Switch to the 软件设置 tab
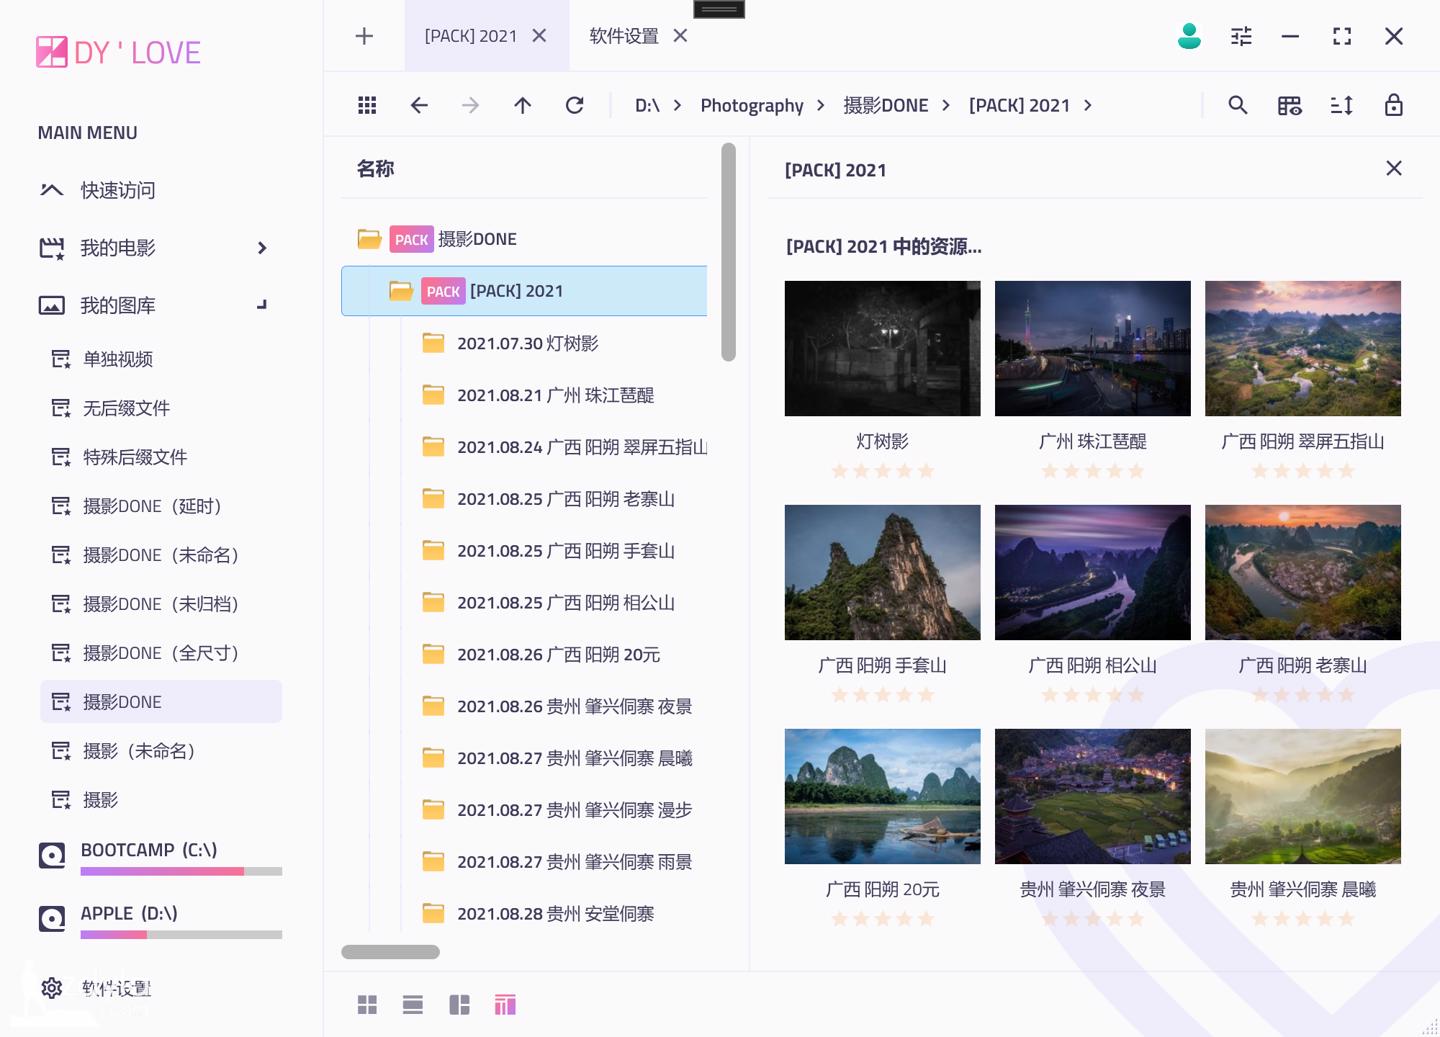 click(624, 36)
